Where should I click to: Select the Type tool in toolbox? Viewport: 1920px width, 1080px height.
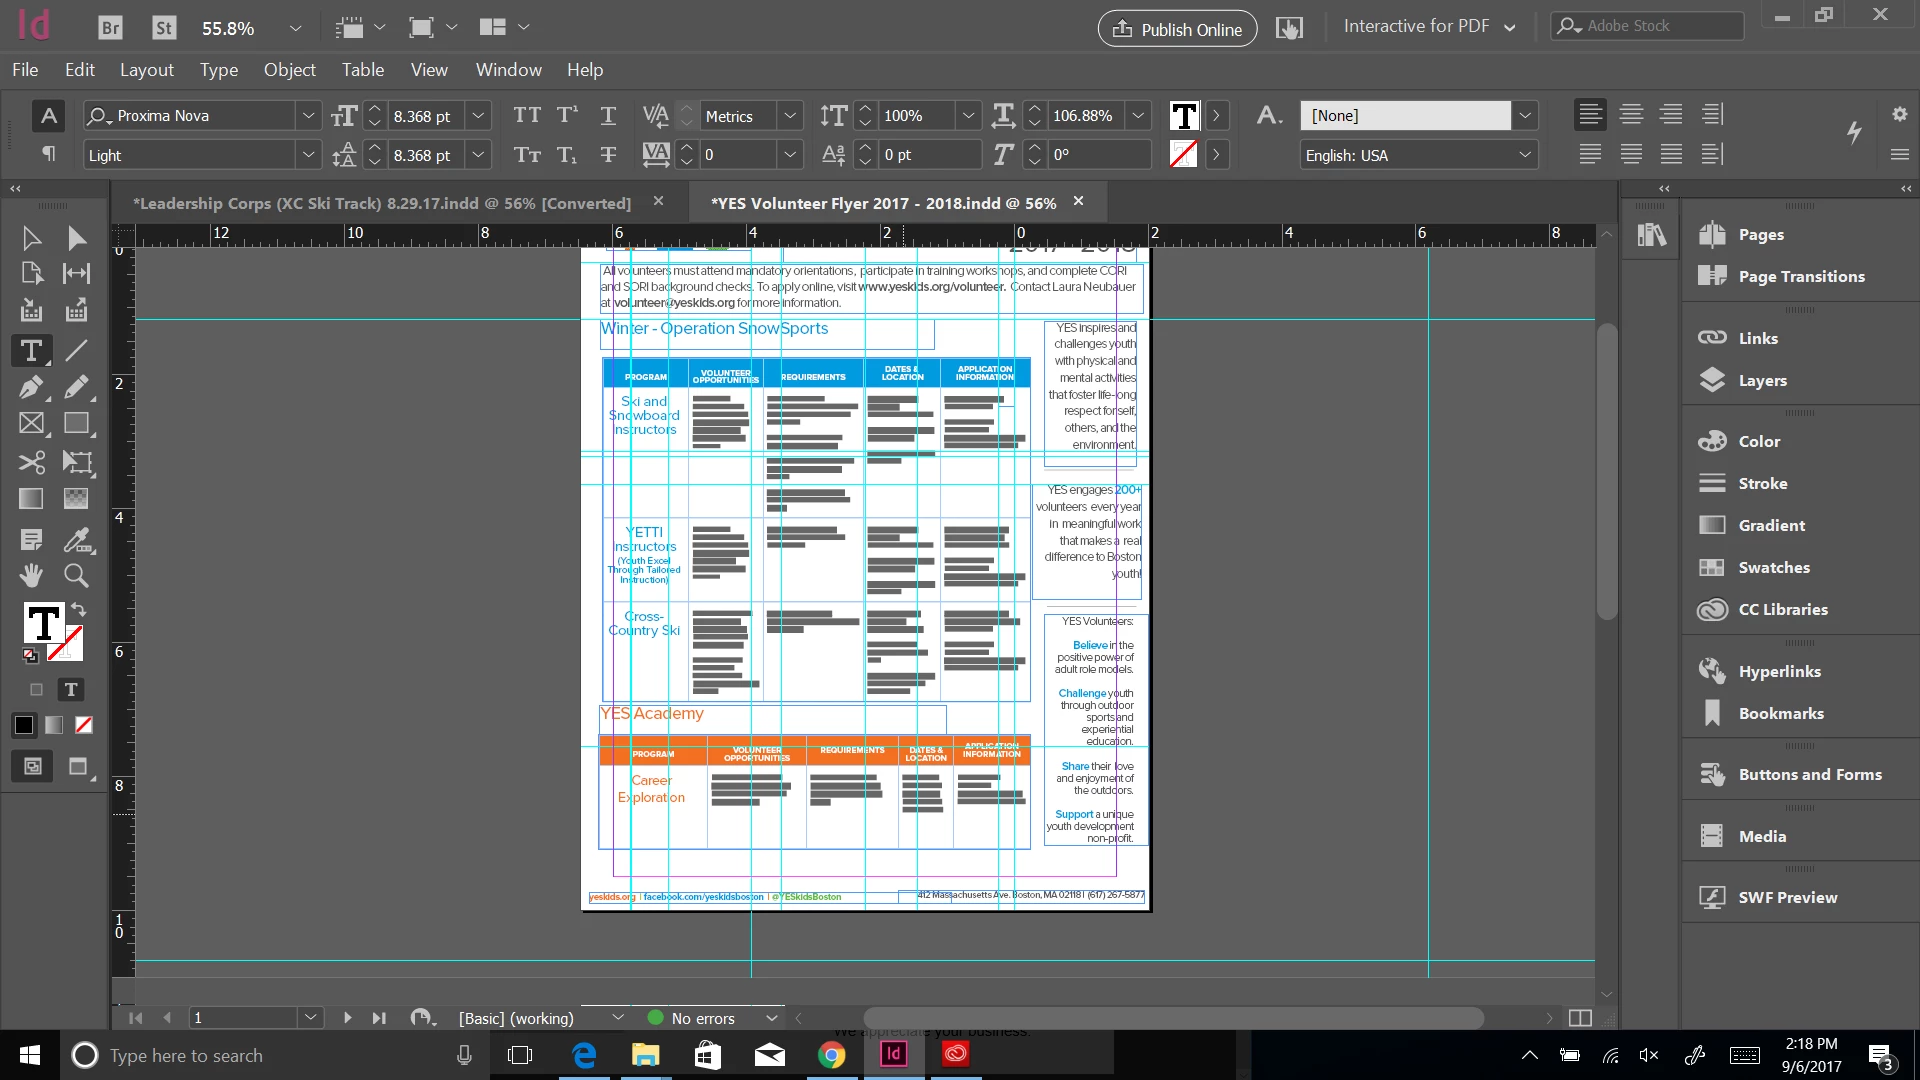pyautogui.click(x=31, y=351)
